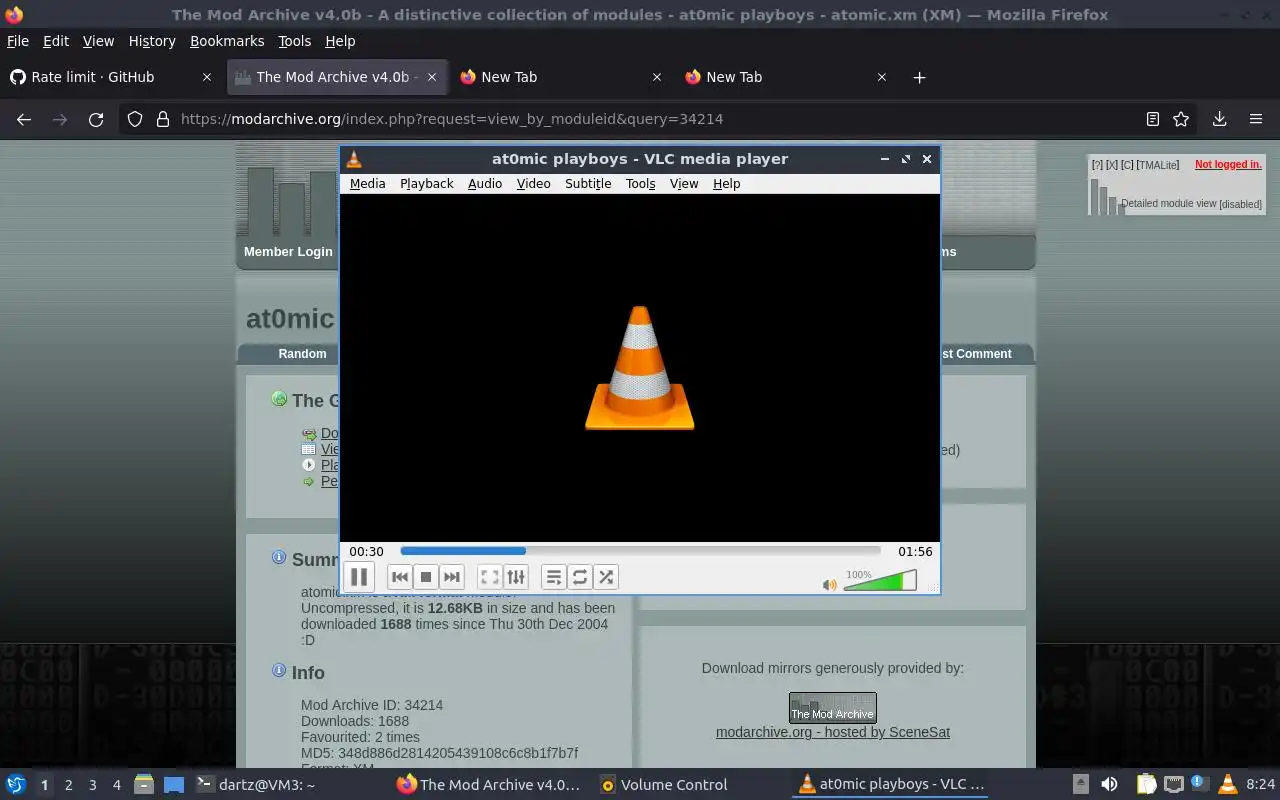Seek in the VLC playback progress bar
Screen dimensions: 1280x800
coord(640,551)
